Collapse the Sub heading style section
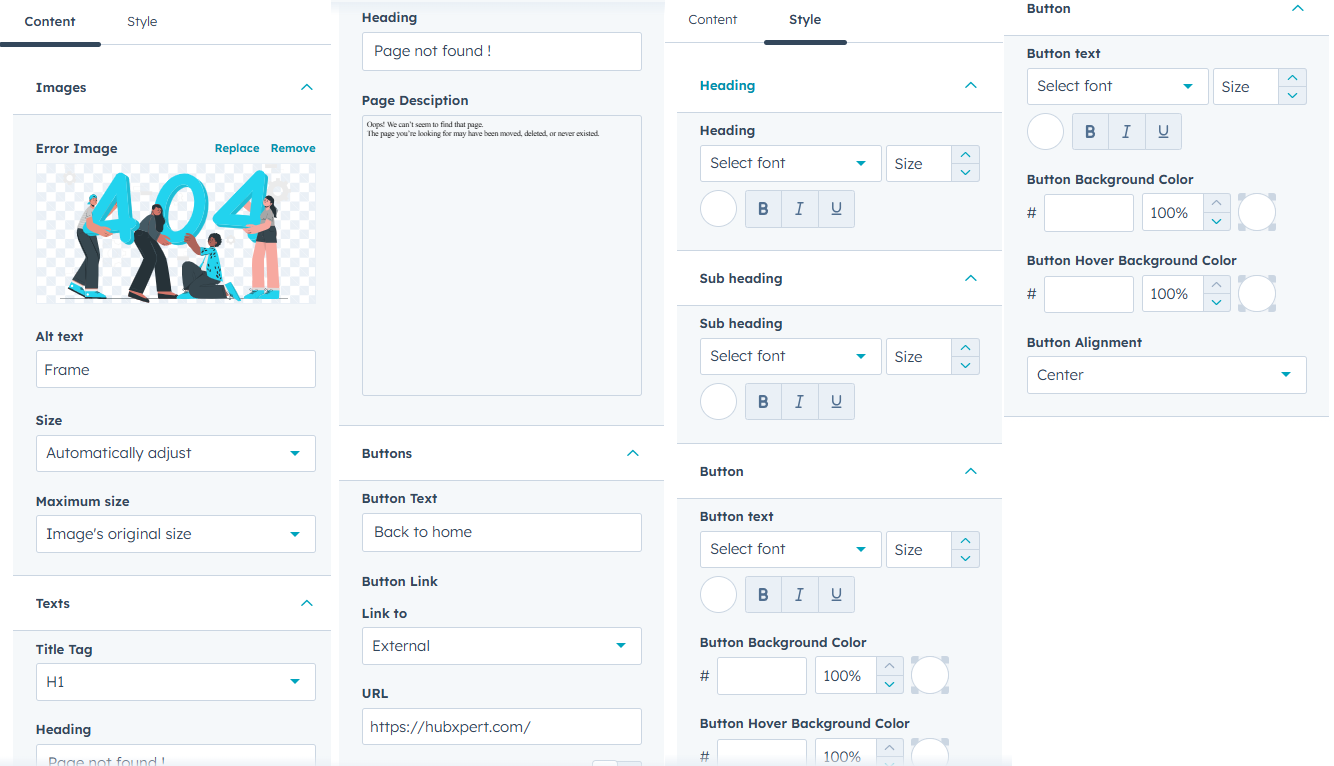Viewport: 1334px width, 766px height. coord(971,278)
